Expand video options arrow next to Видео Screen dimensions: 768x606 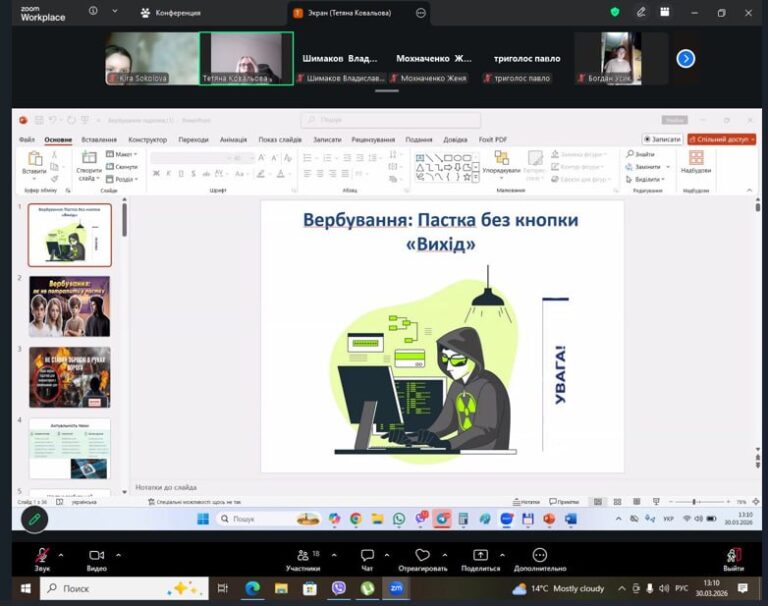(x=118, y=554)
